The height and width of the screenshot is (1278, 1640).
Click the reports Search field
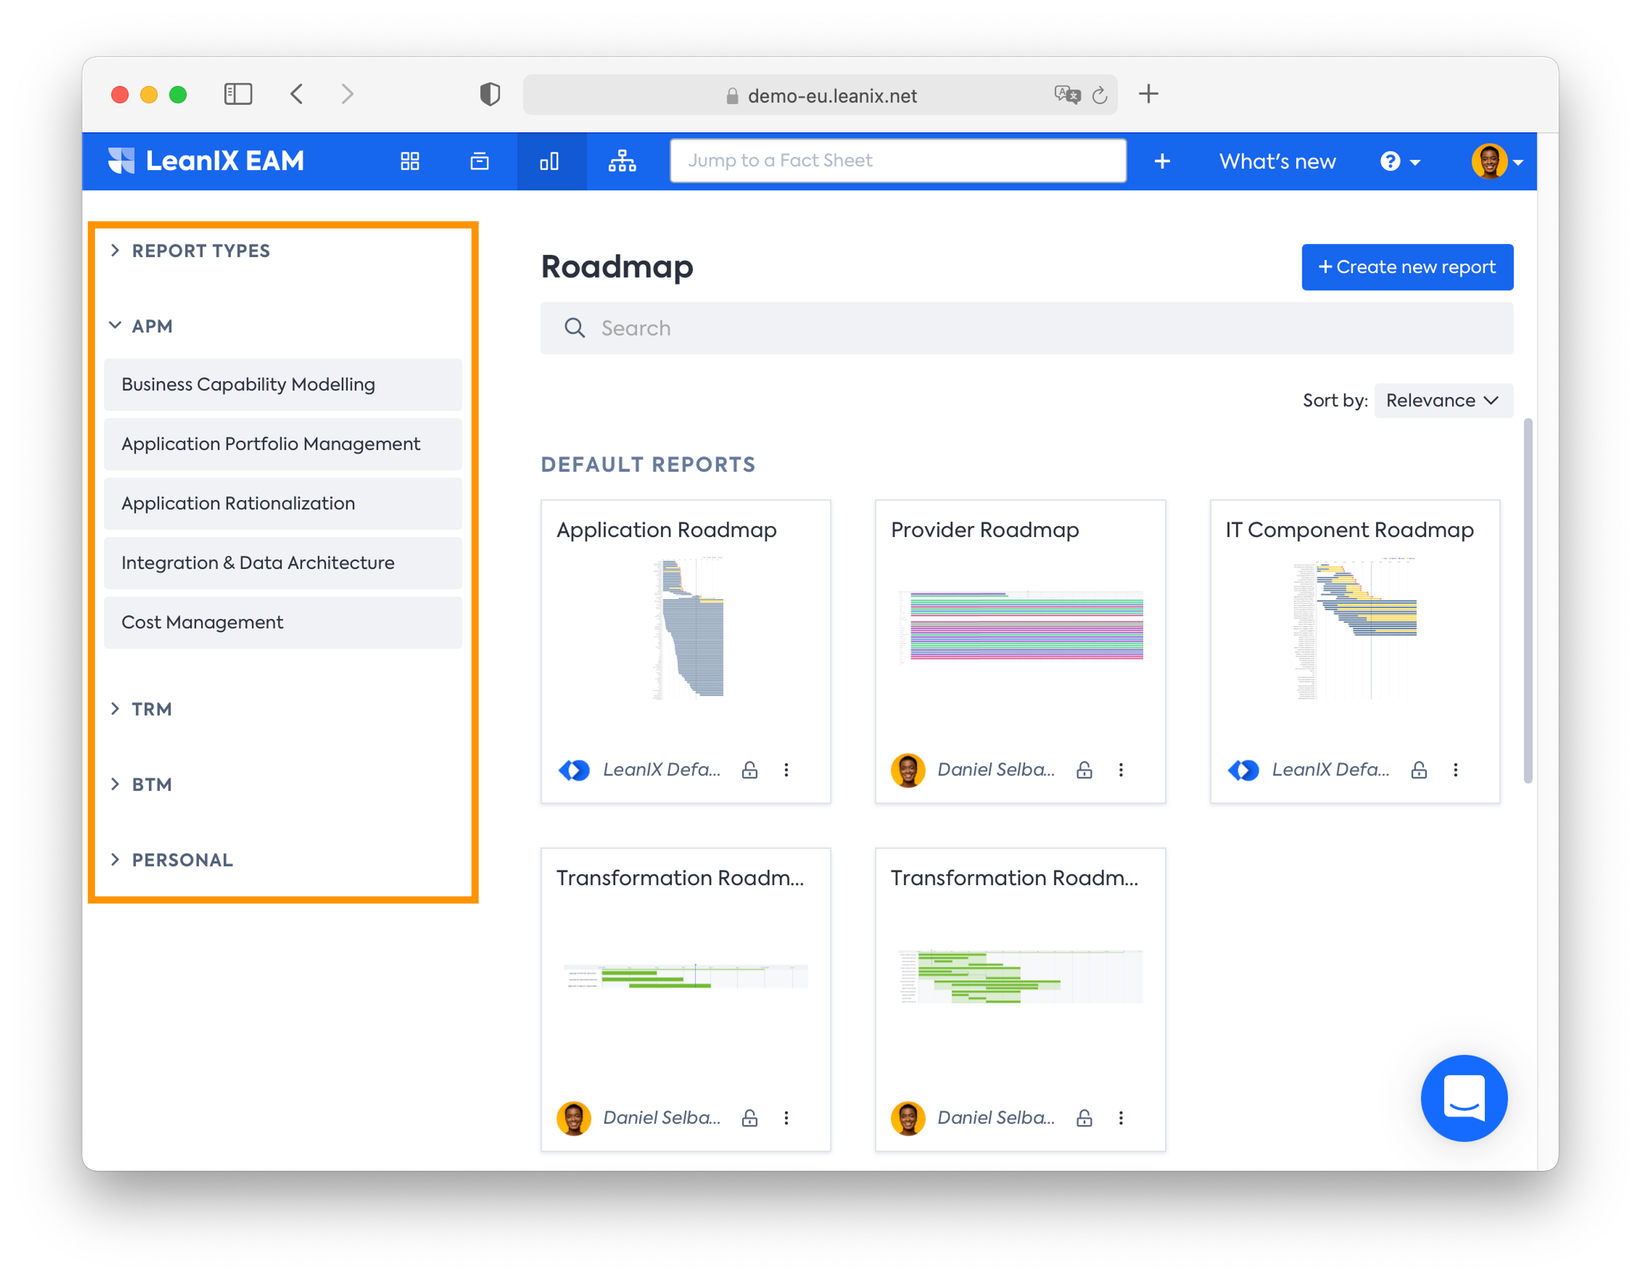pyautogui.click(x=1027, y=328)
